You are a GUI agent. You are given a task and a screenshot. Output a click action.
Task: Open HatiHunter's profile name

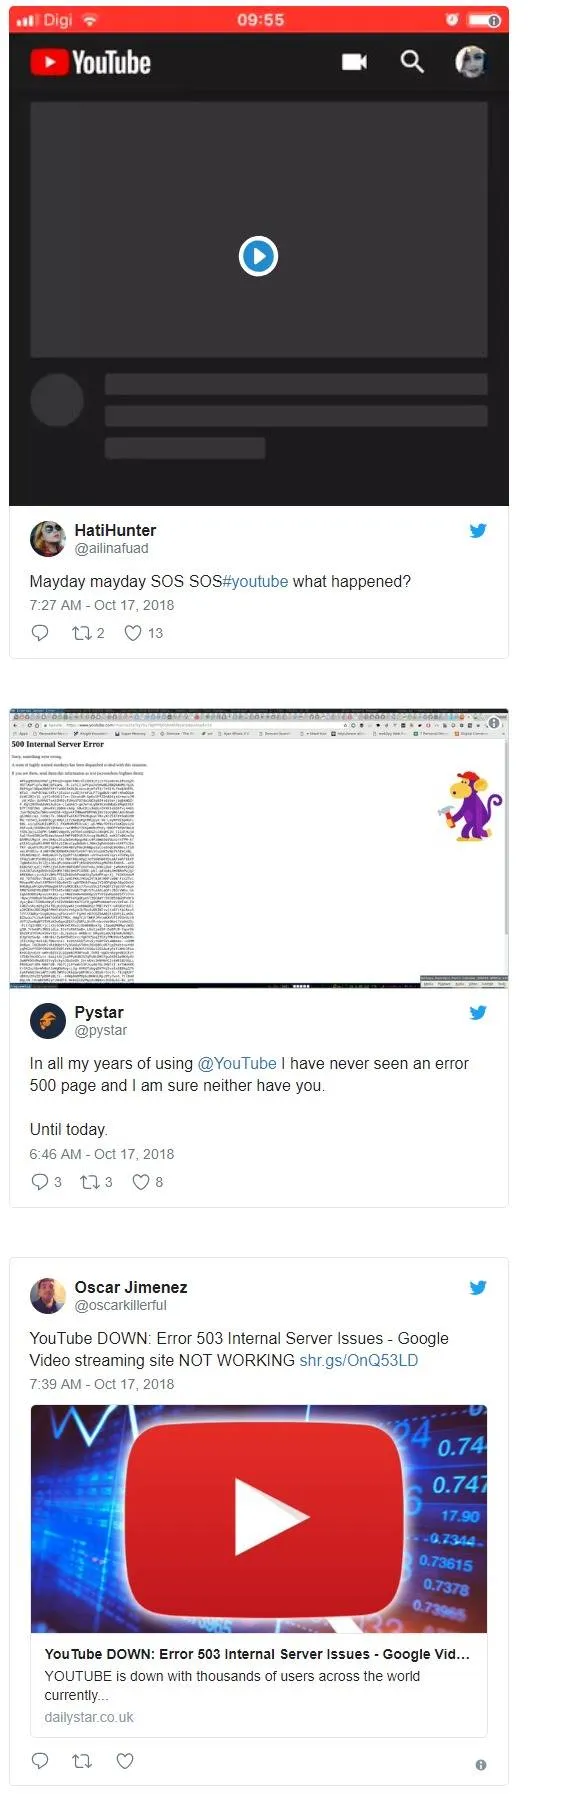(x=115, y=530)
